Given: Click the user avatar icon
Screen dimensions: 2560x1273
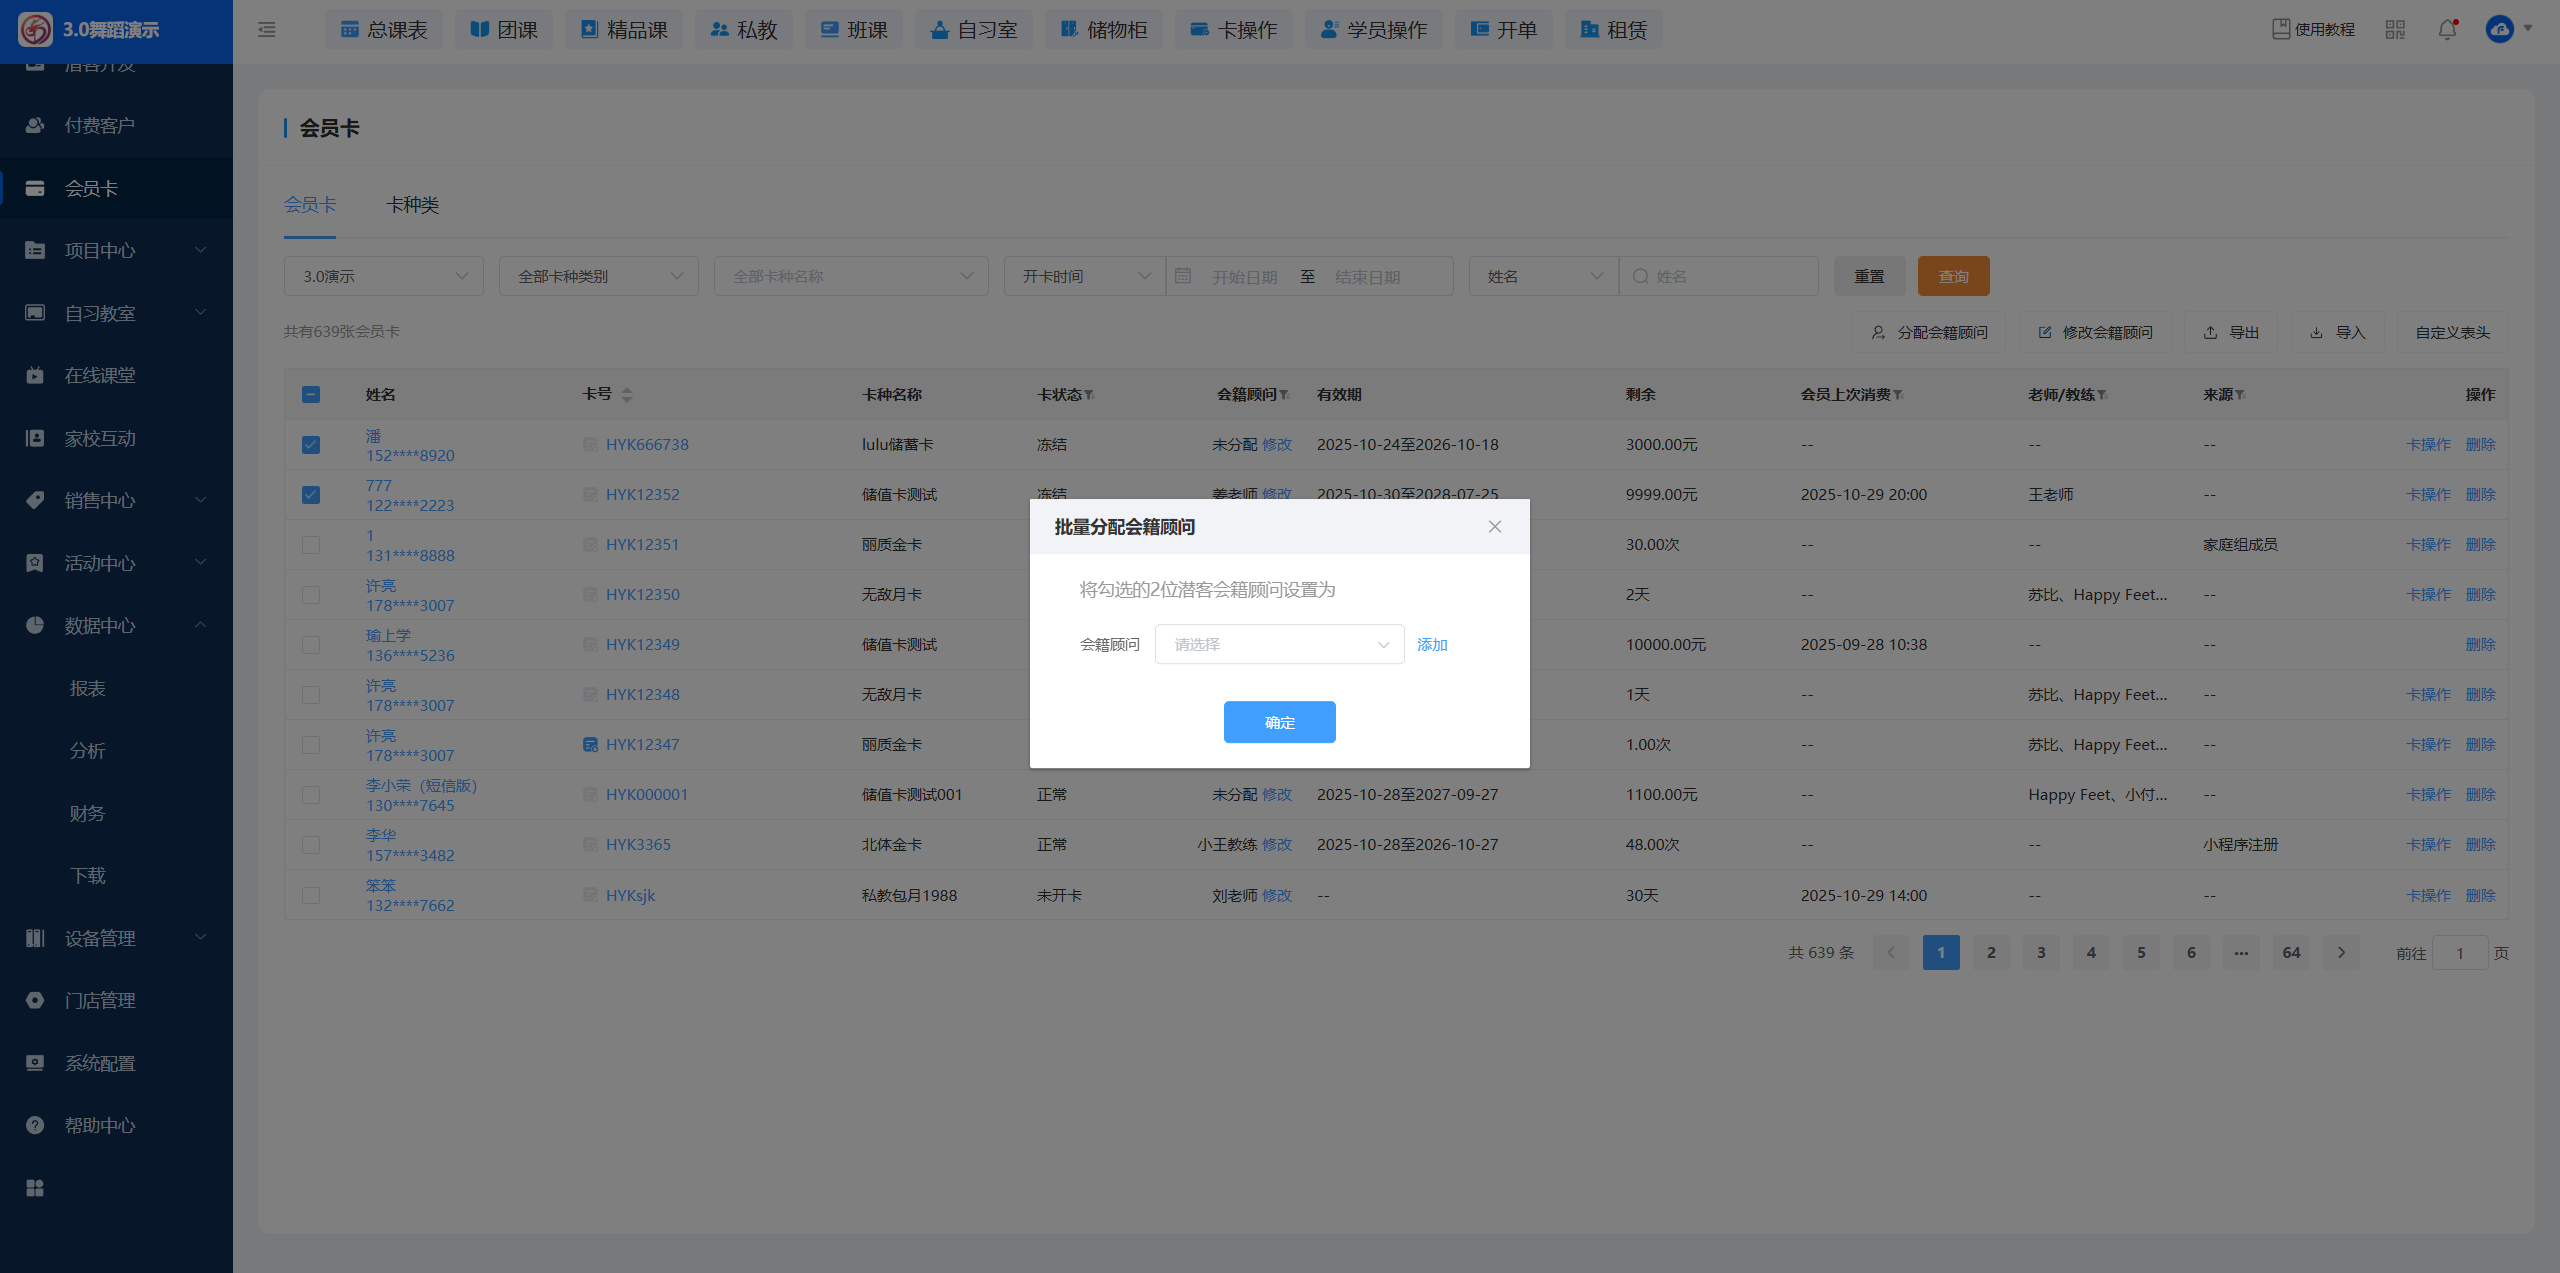Looking at the screenshot, I should pyautogui.click(x=2499, y=30).
